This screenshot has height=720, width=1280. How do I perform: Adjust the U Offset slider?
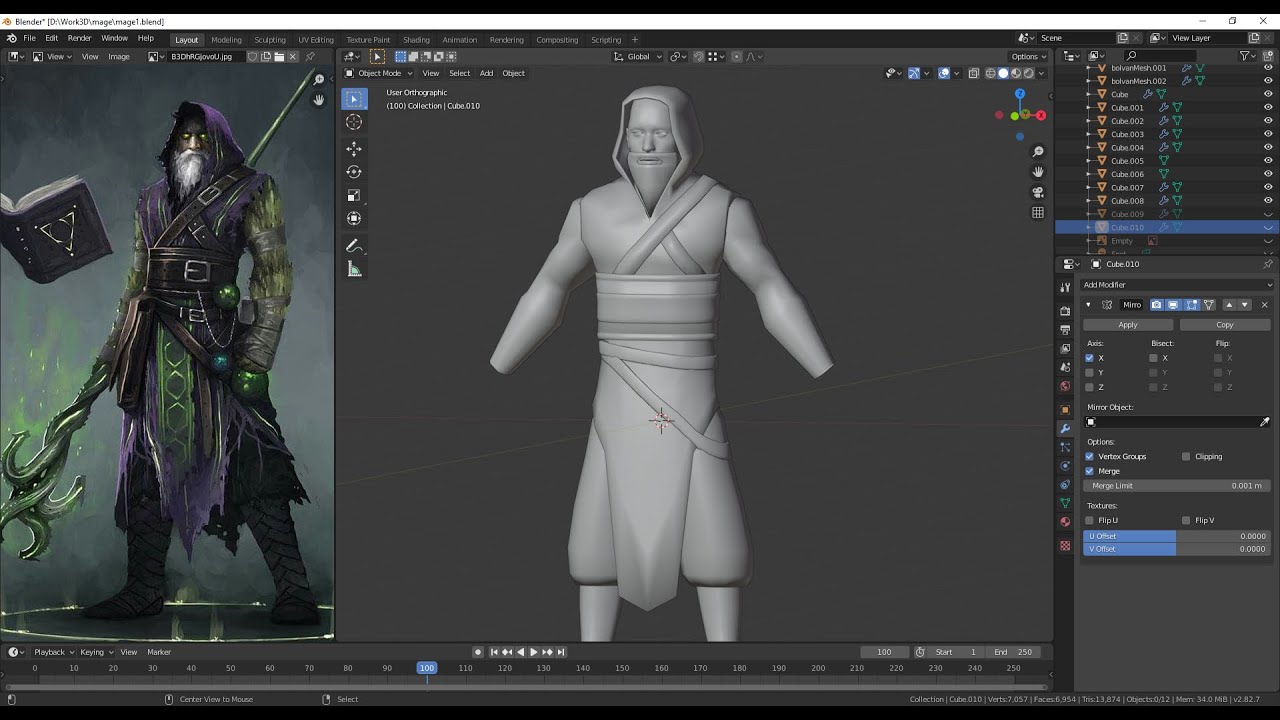pyautogui.click(x=1177, y=536)
